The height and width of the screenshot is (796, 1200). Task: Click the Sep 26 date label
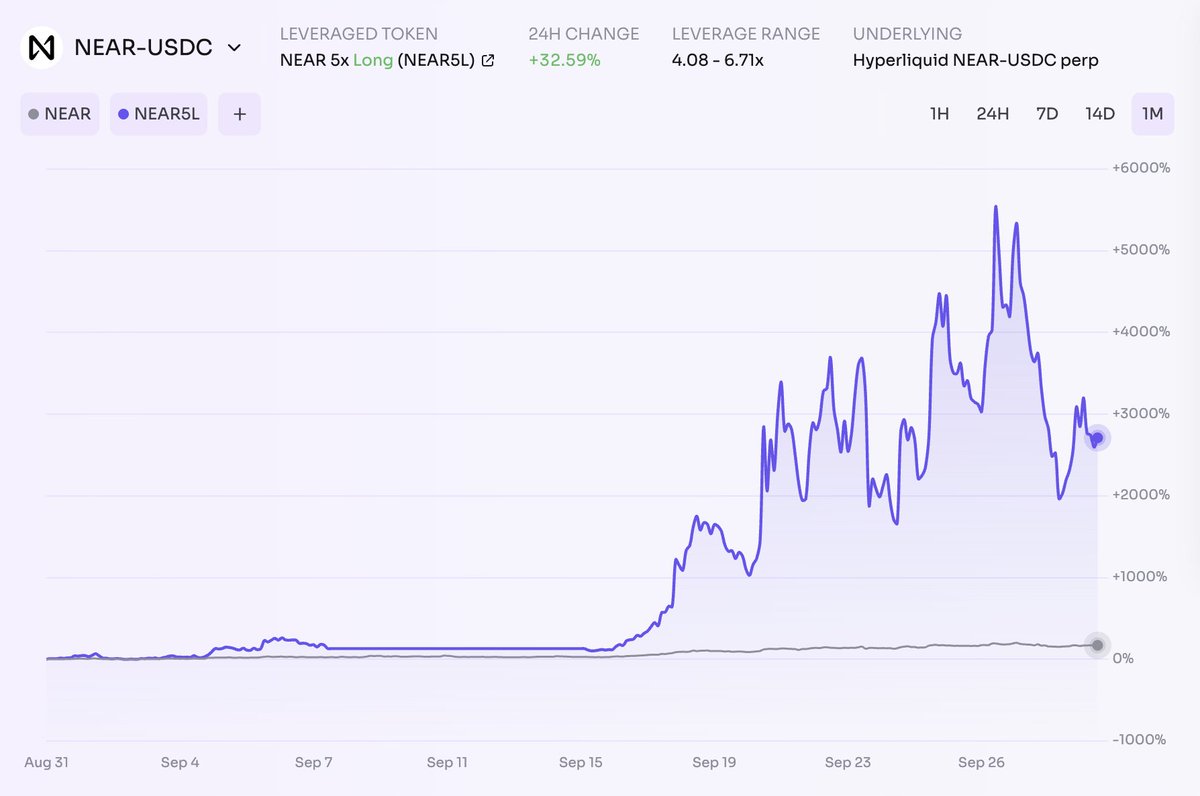tap(981, 762)
